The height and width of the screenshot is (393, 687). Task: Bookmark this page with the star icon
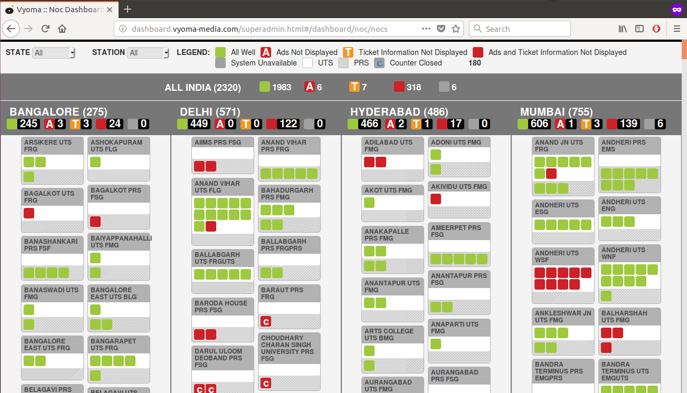pos(456,29)
